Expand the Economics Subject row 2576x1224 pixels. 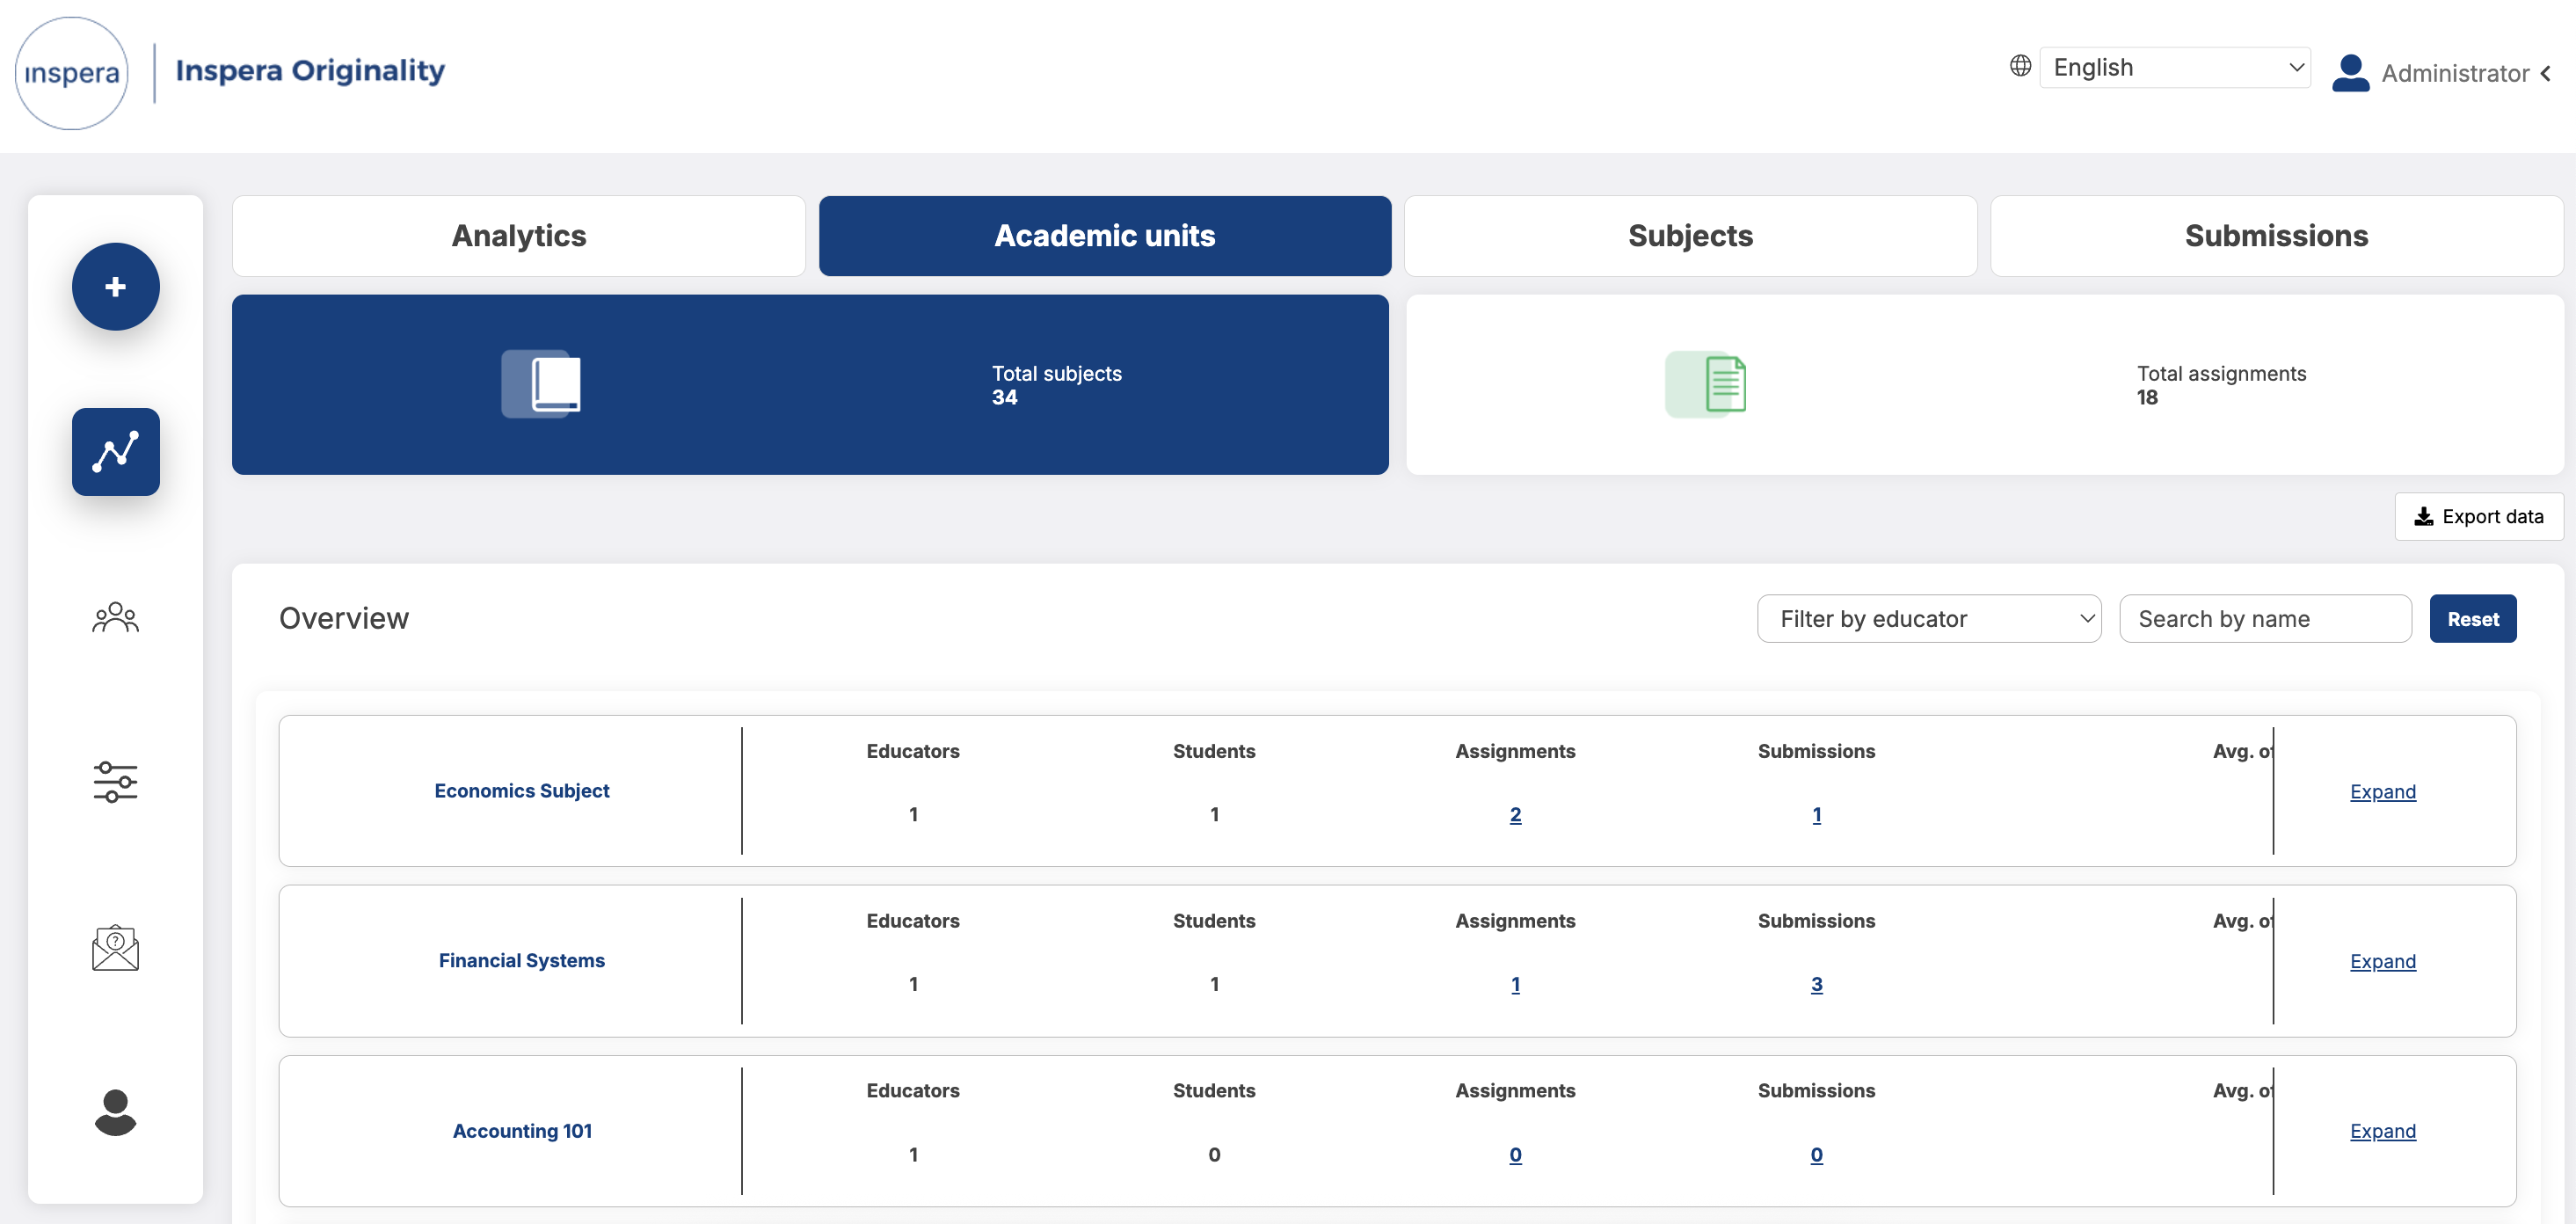tap(2383, 792)
